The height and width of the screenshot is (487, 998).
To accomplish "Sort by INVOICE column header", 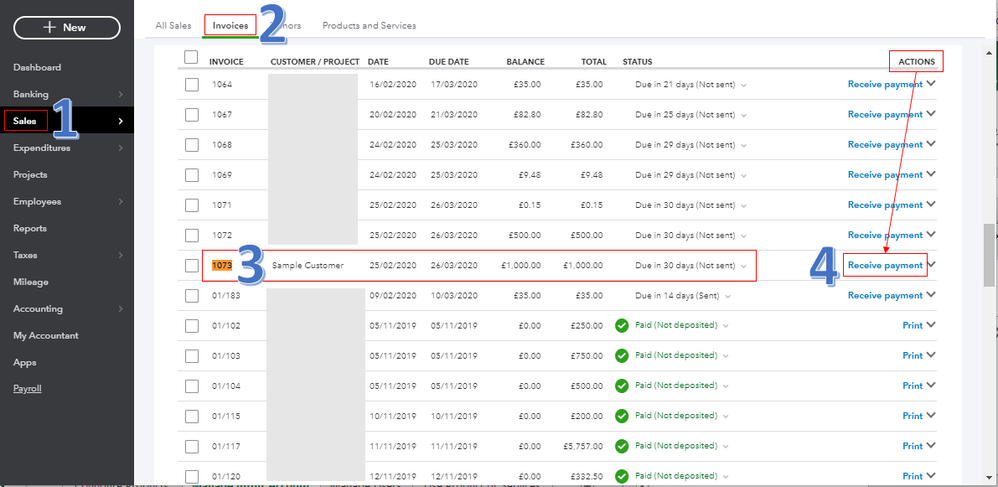I will [x=227, y=62].
